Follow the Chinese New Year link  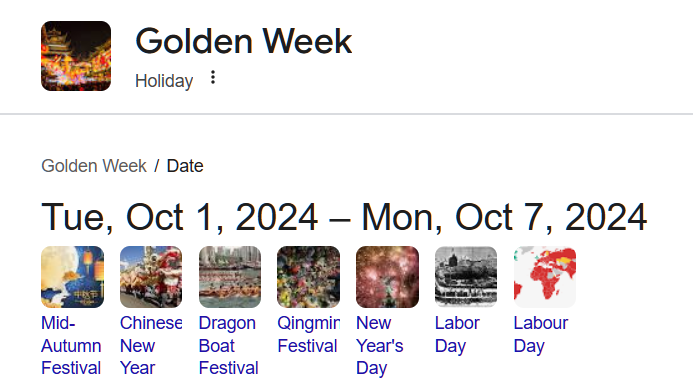click(151, 346)
